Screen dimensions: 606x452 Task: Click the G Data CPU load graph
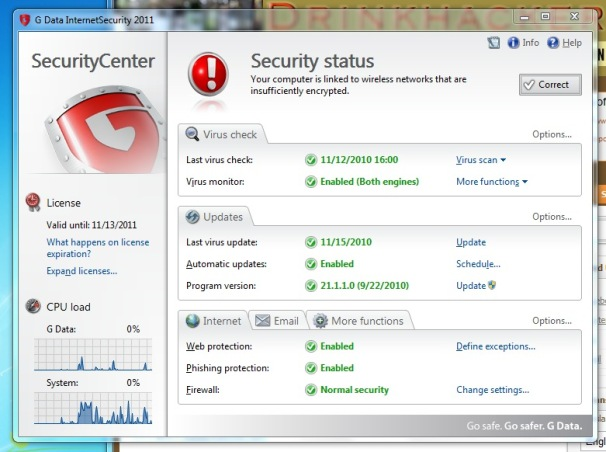[x=93, y=355]
